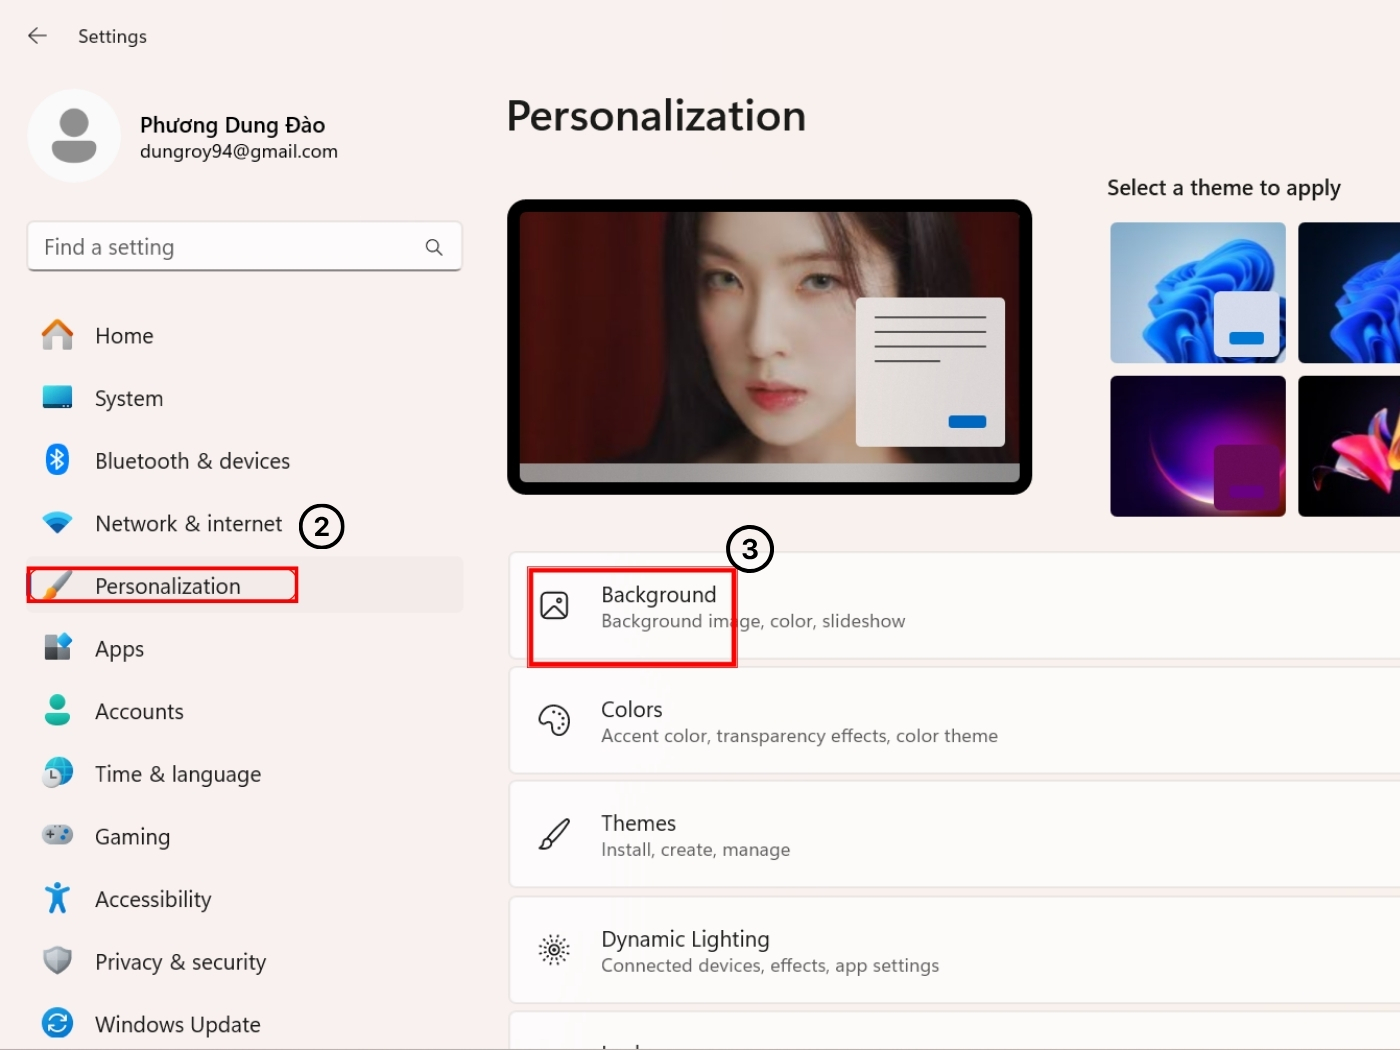The image size is (1400, 1050).
Task: Click the Gaming controller icon
Action: [57, 835]
